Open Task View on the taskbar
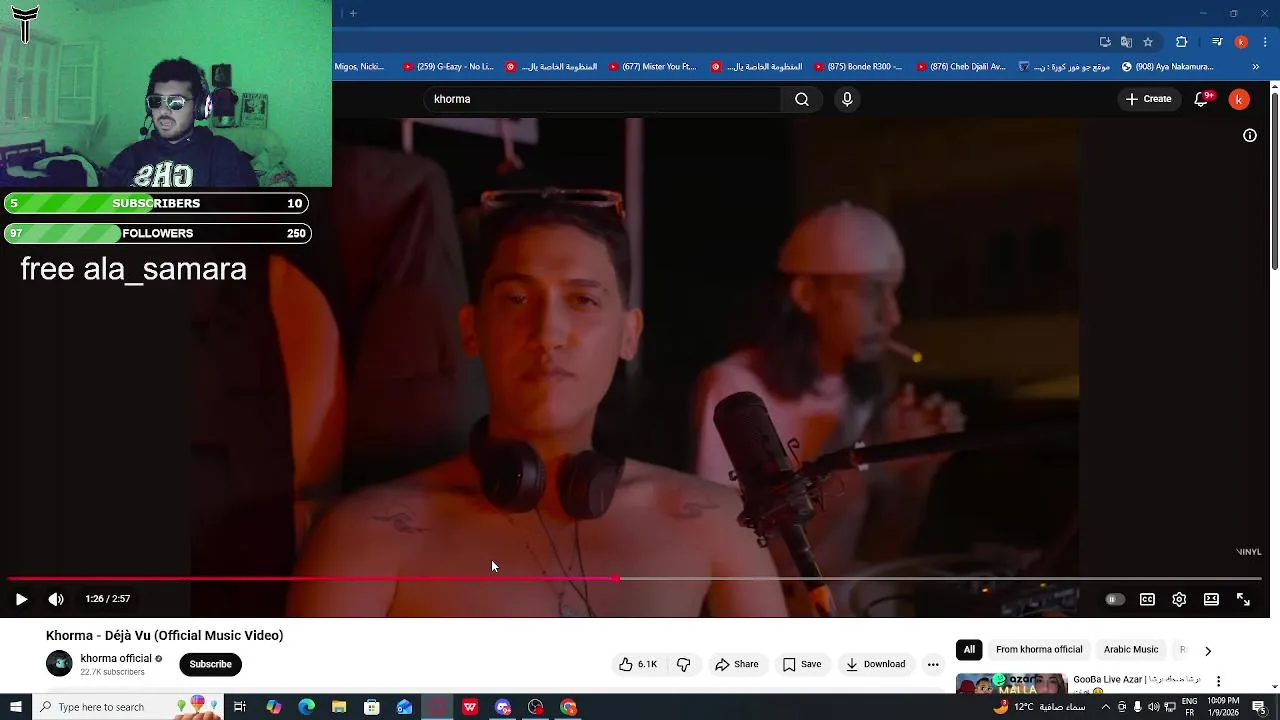The image size is (1280, 720). pos(240,707)
